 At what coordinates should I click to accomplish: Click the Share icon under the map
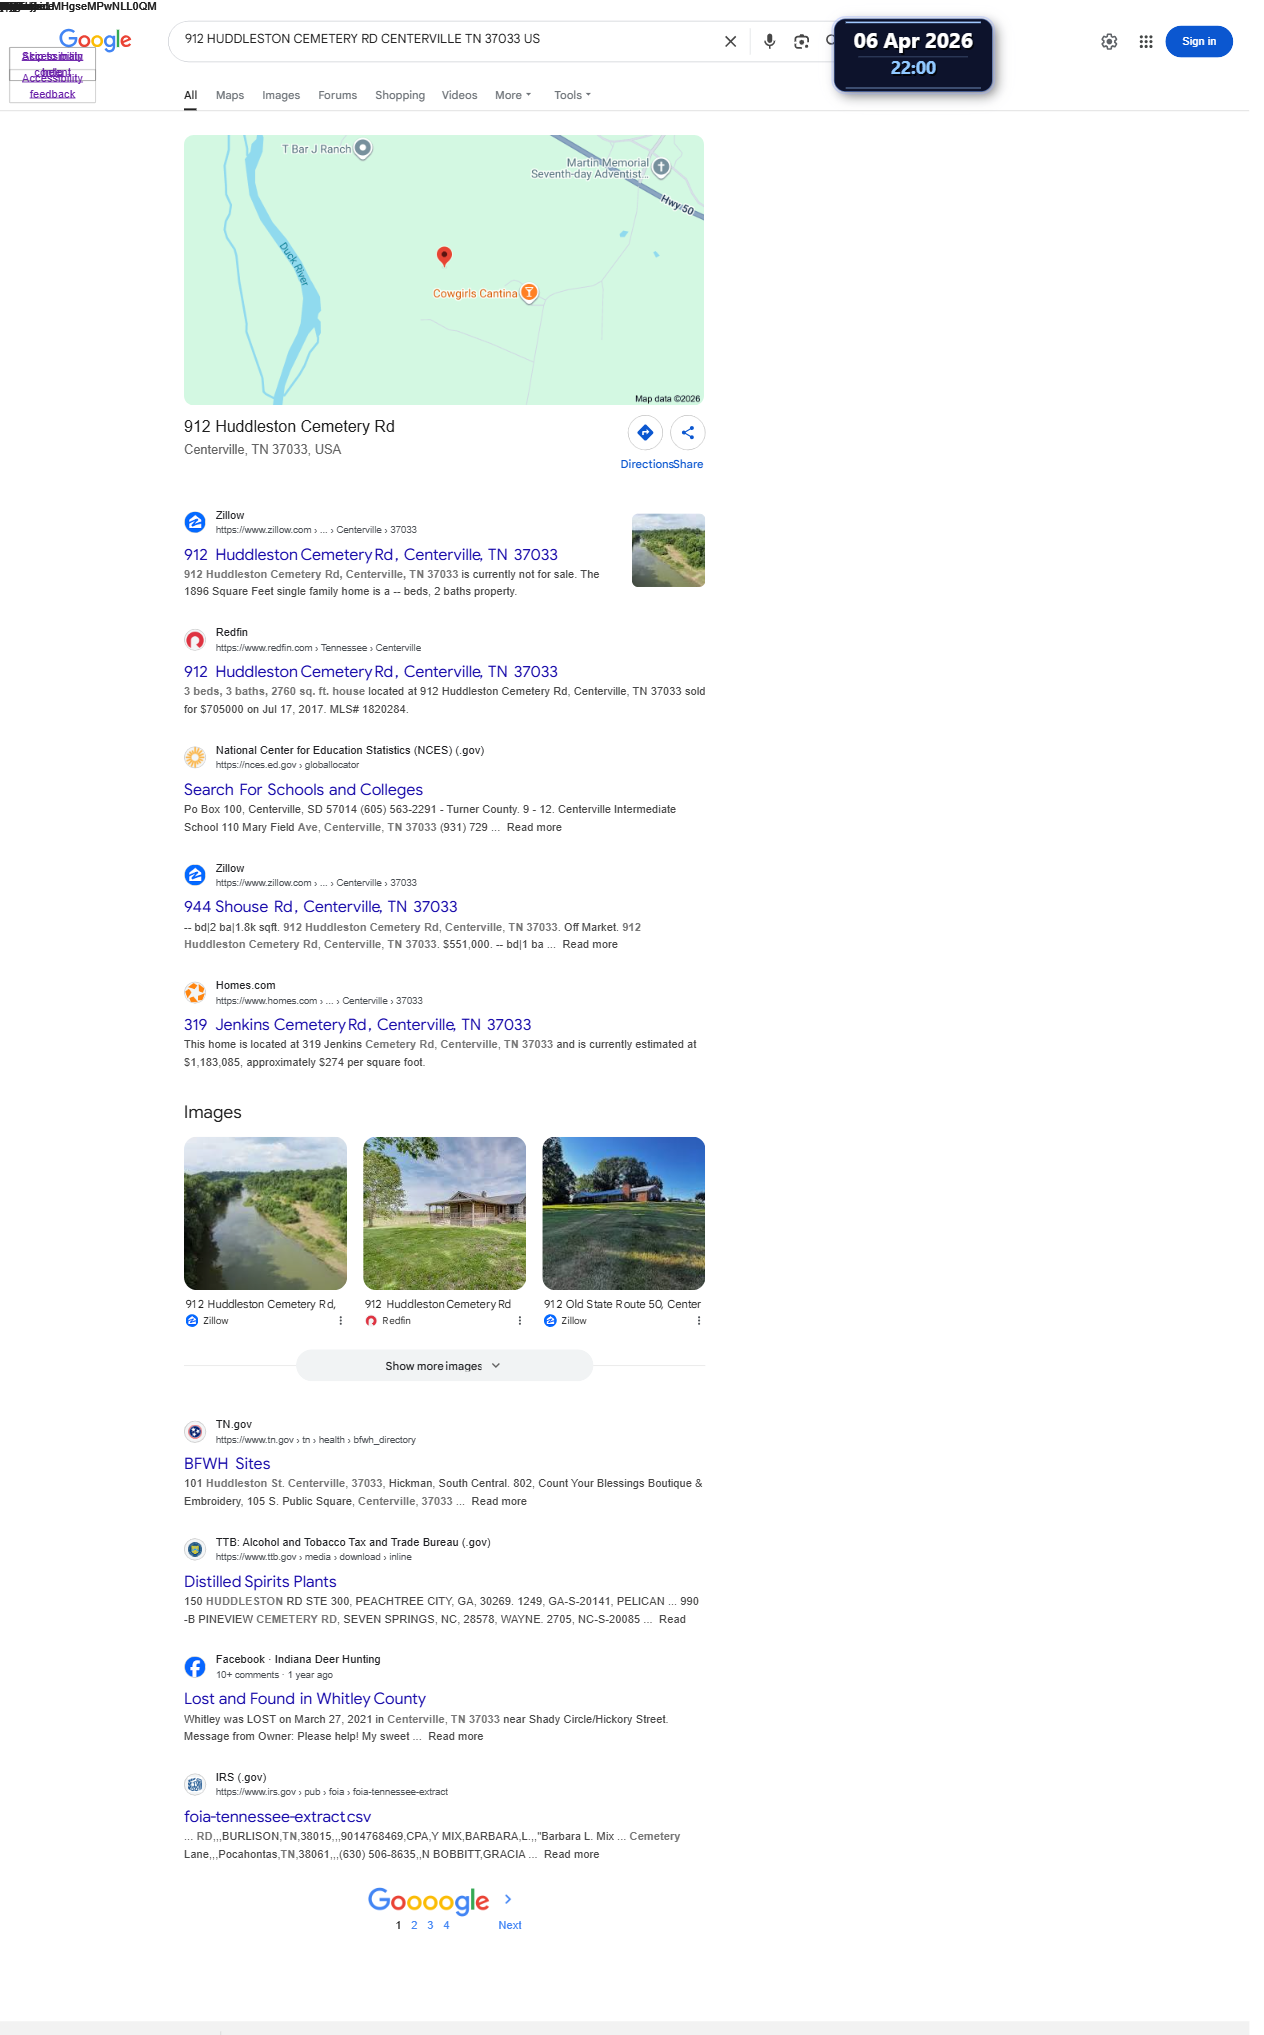pyautogui.click(x=687, y=433)
